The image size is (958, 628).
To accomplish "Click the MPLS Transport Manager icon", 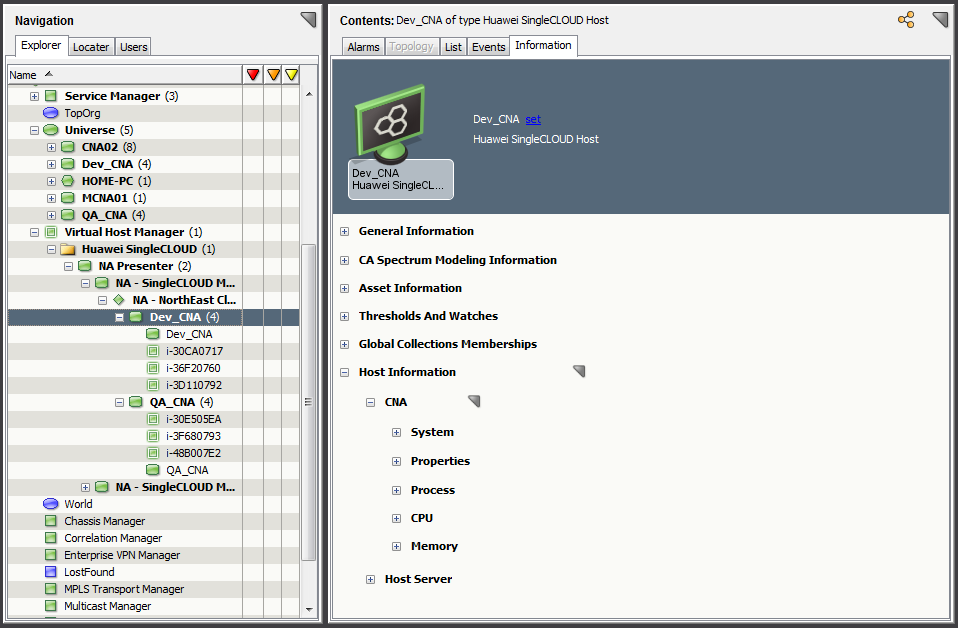I will point(51,589).
